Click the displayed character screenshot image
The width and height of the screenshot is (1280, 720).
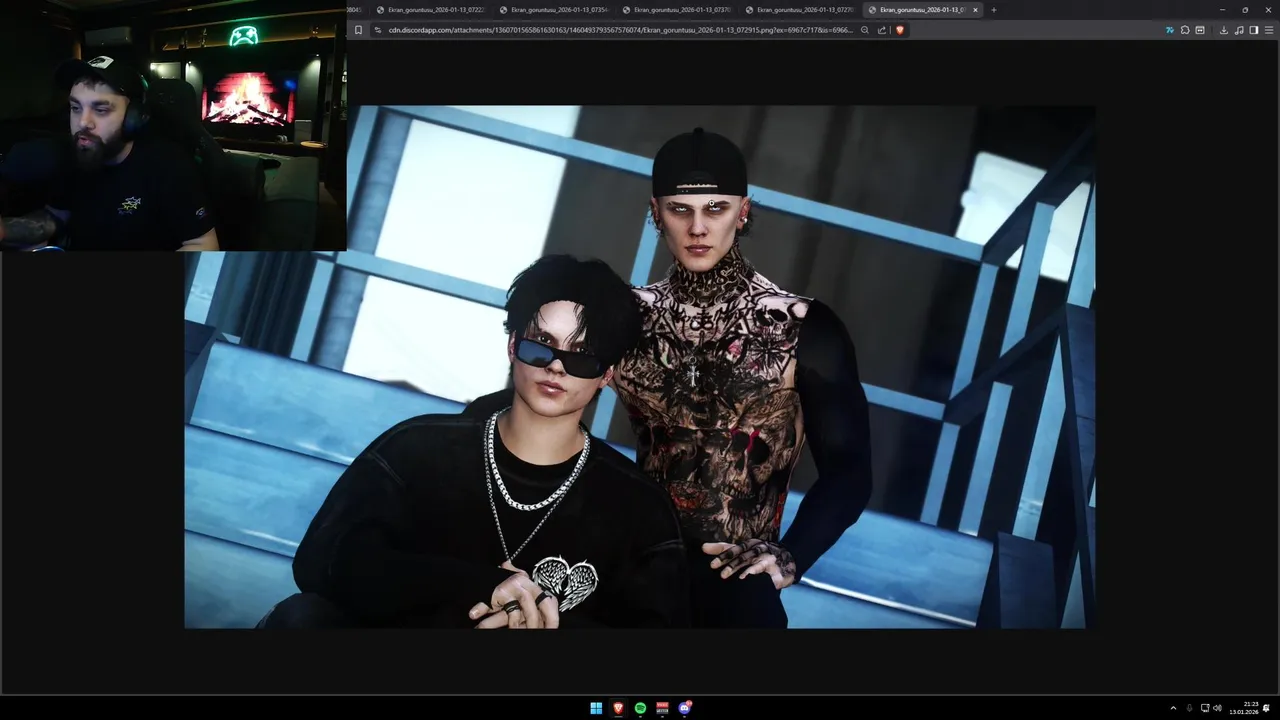(640, 367)
